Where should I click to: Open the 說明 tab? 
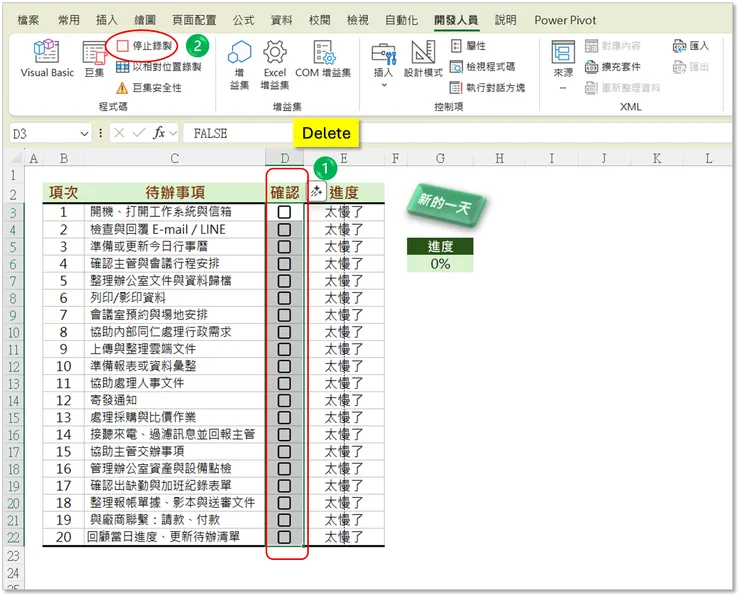tap(505, 20)
